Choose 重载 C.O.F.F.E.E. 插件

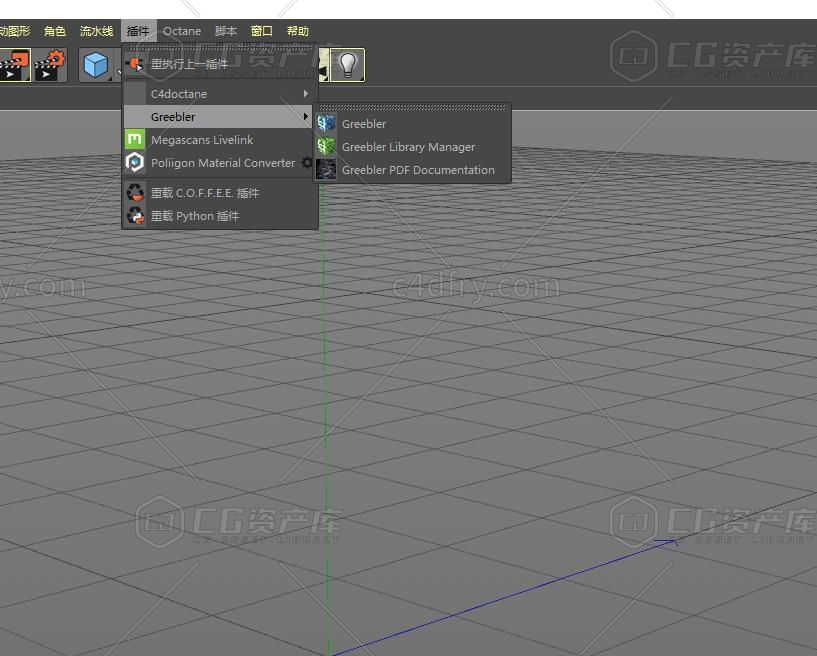(220, 193)
